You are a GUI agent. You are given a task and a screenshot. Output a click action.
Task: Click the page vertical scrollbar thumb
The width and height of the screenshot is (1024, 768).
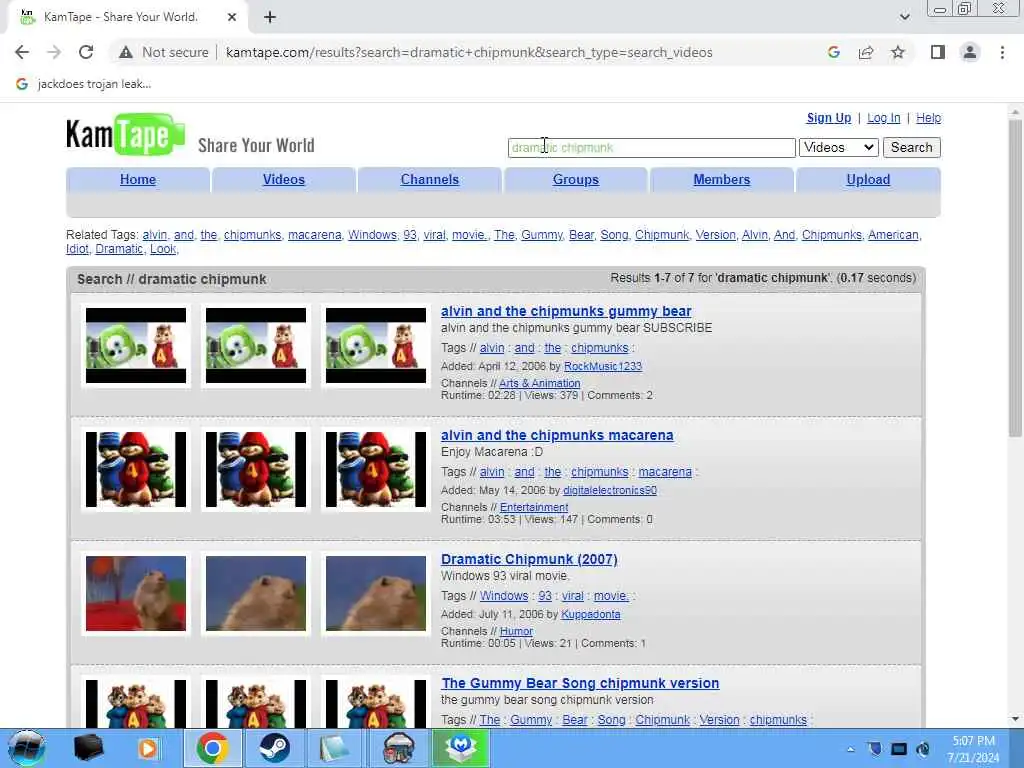tap(1015, 280)
